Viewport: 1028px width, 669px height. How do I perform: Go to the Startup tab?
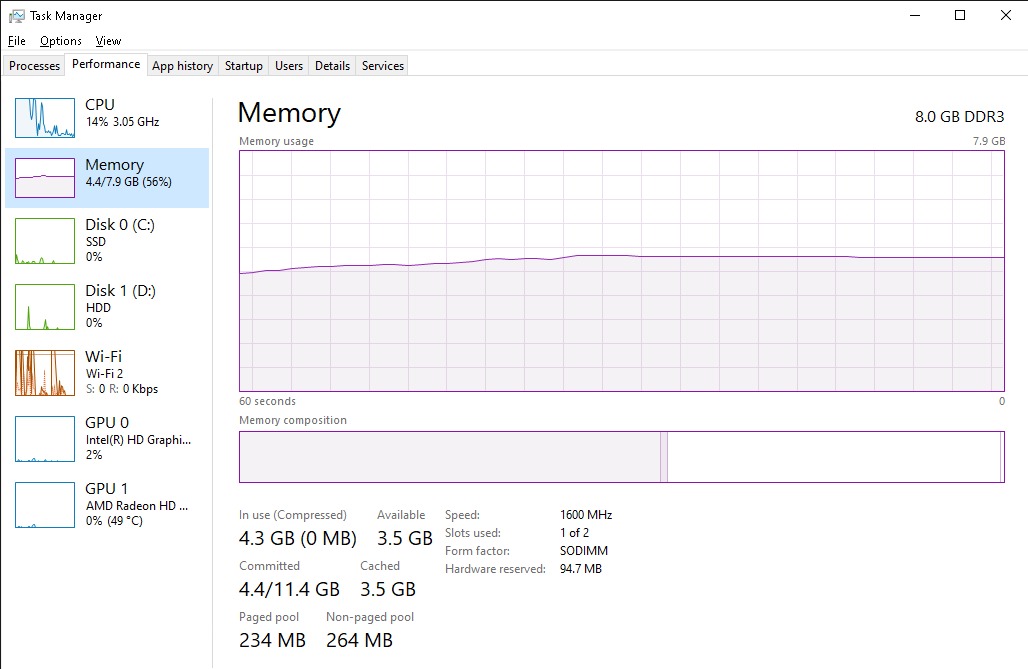244,66
